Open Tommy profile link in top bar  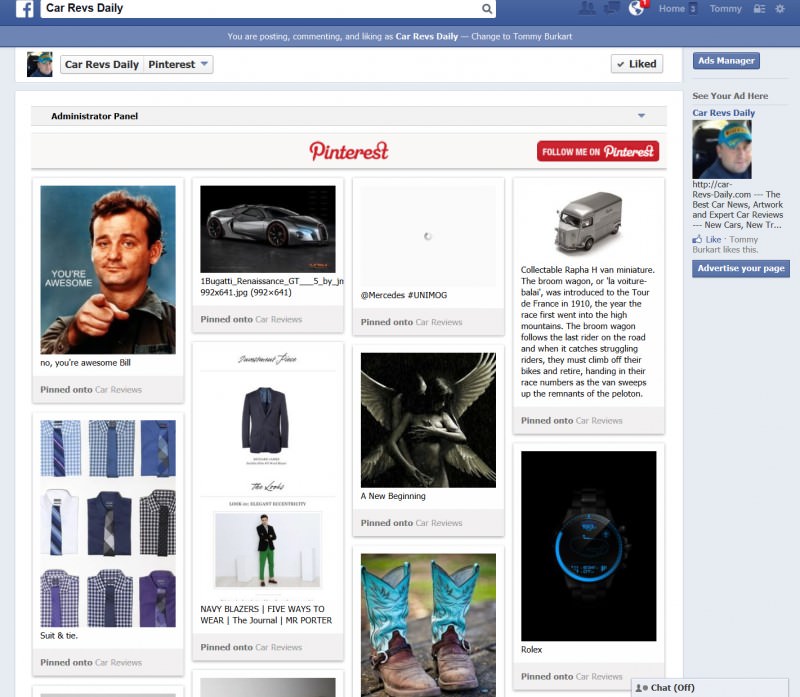tap(726, 9)
